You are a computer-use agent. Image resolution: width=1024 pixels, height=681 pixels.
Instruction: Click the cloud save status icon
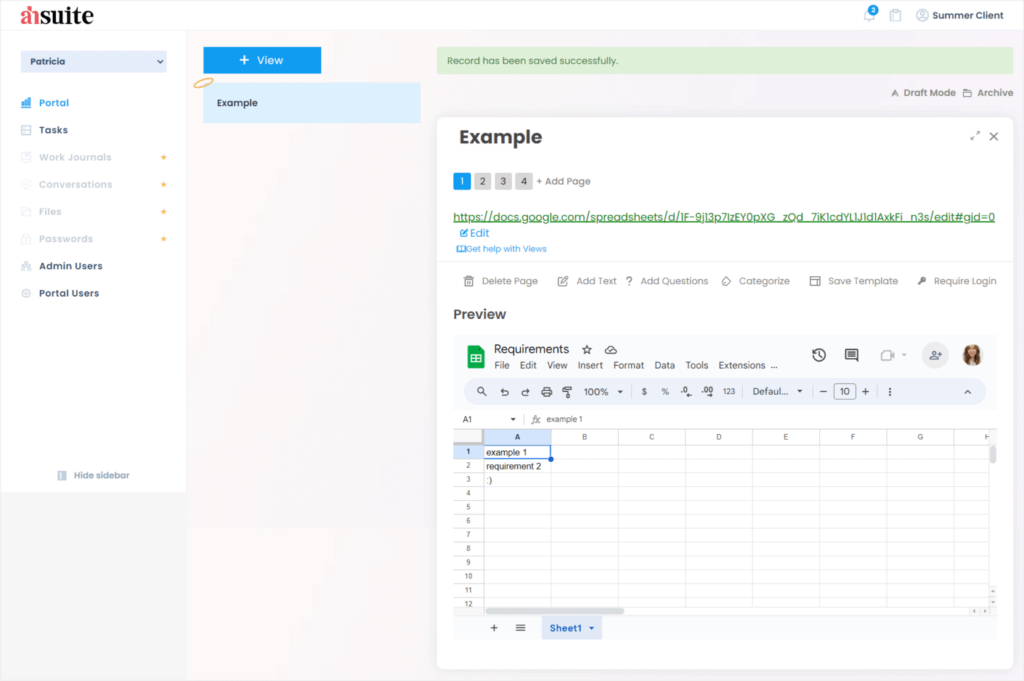tap(611, 350)
